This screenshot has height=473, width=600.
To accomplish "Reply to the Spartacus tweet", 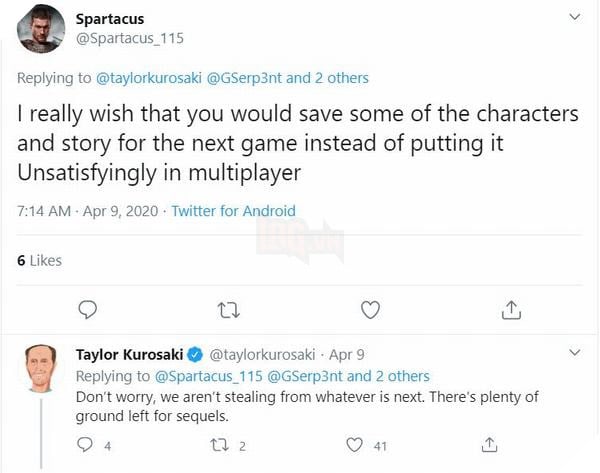I will (x=88, y=310).
